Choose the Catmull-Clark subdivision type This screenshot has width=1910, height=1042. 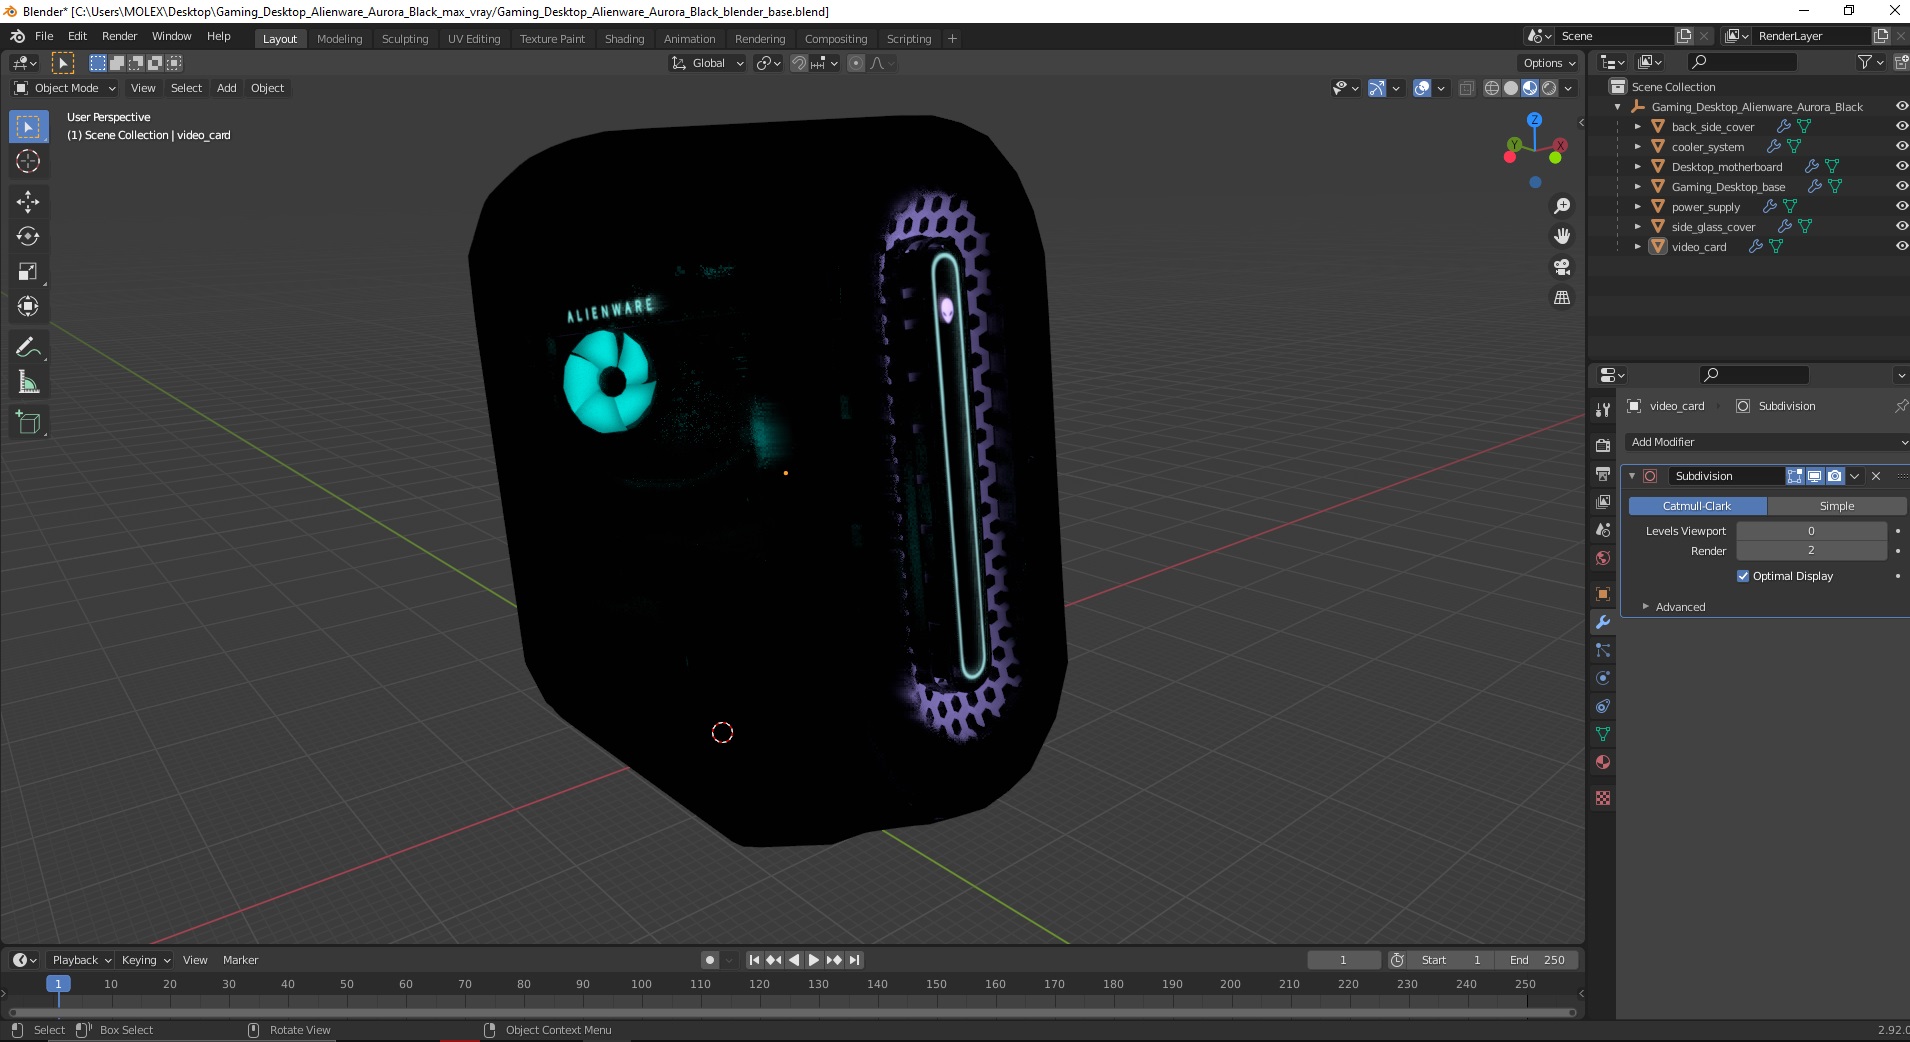pyautogui.click(x=1697, y=506)
